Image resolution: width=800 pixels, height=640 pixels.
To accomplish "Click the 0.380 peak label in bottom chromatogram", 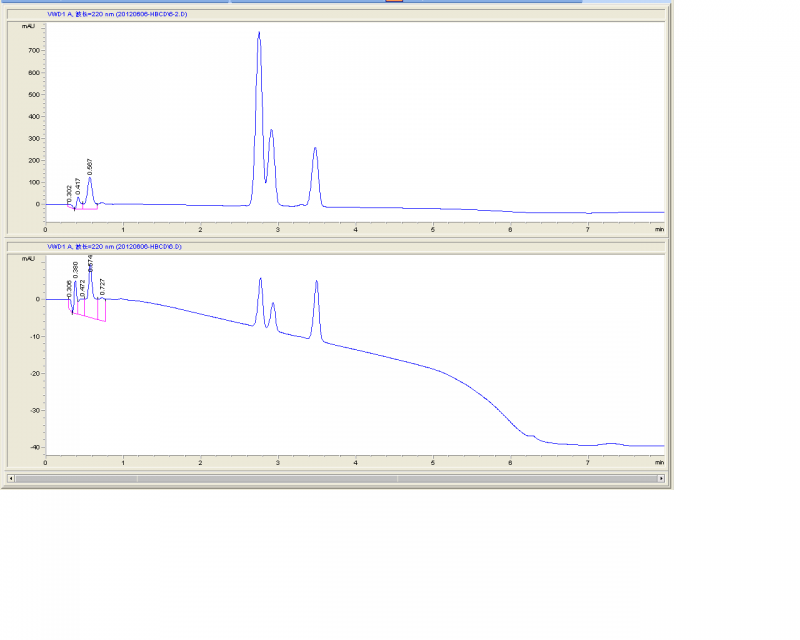I will pos(76,270).
